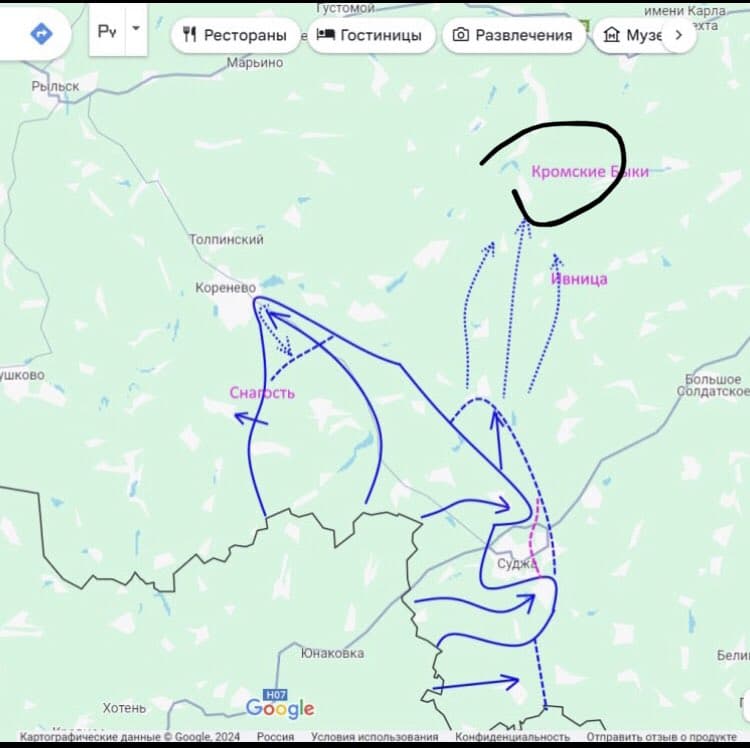Select the Гостиницы category chip
The width and height of the screenshot is (750, 748).
click(371, 35)
